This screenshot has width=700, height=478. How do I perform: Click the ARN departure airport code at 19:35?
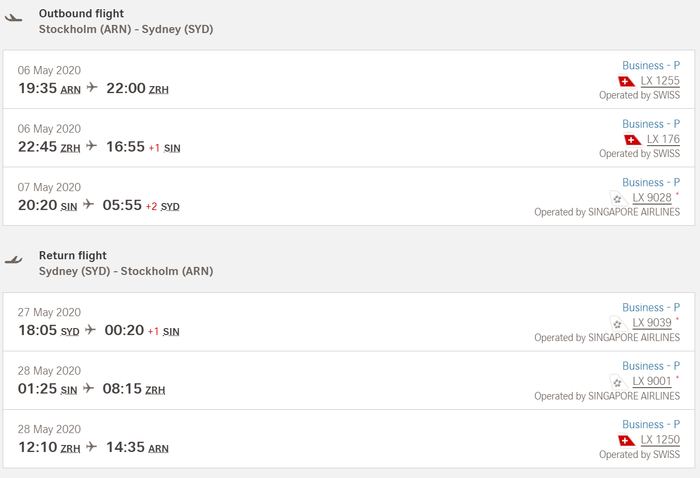71,90
